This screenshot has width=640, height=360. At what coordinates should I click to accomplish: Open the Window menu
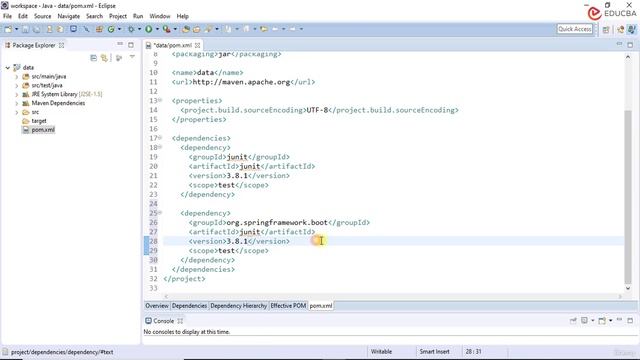[x=160, y=16]
